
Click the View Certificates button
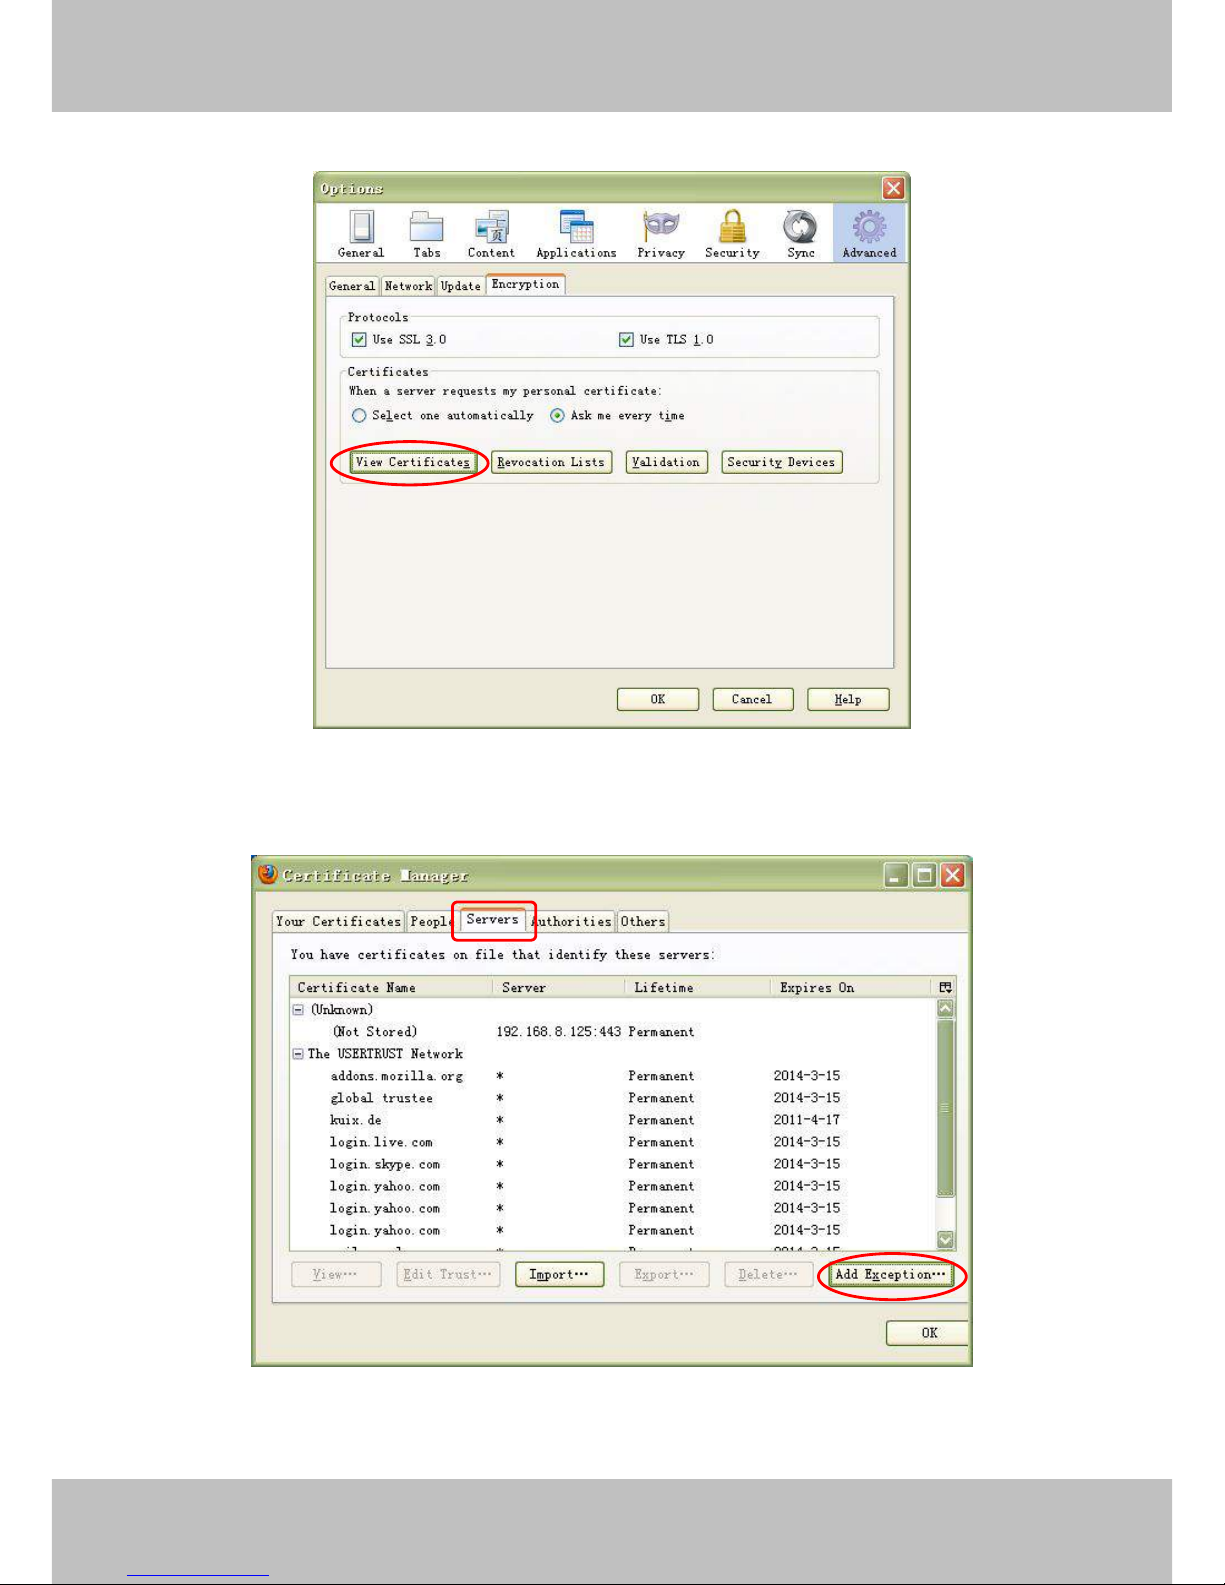tap(412, 462)
